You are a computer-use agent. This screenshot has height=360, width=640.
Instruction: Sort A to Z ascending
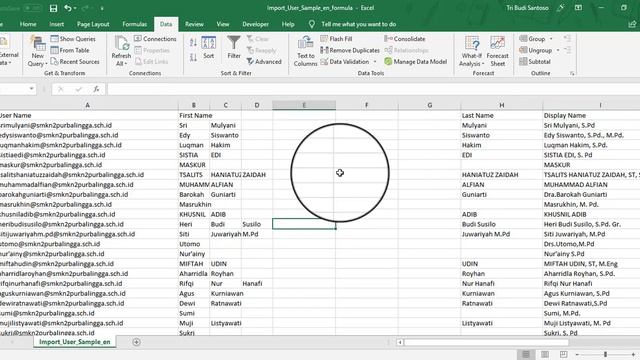coord(193,42)
